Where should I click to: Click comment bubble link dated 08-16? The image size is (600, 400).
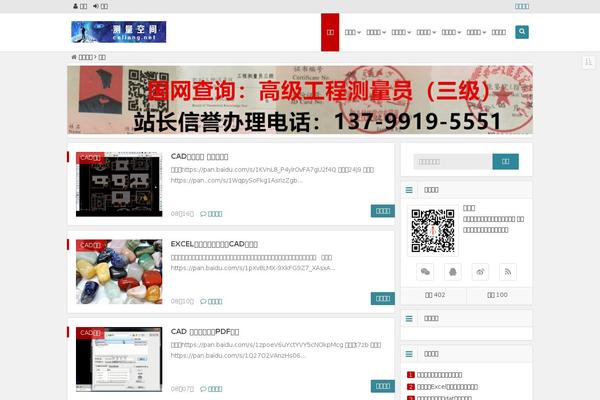click(211, 214)
